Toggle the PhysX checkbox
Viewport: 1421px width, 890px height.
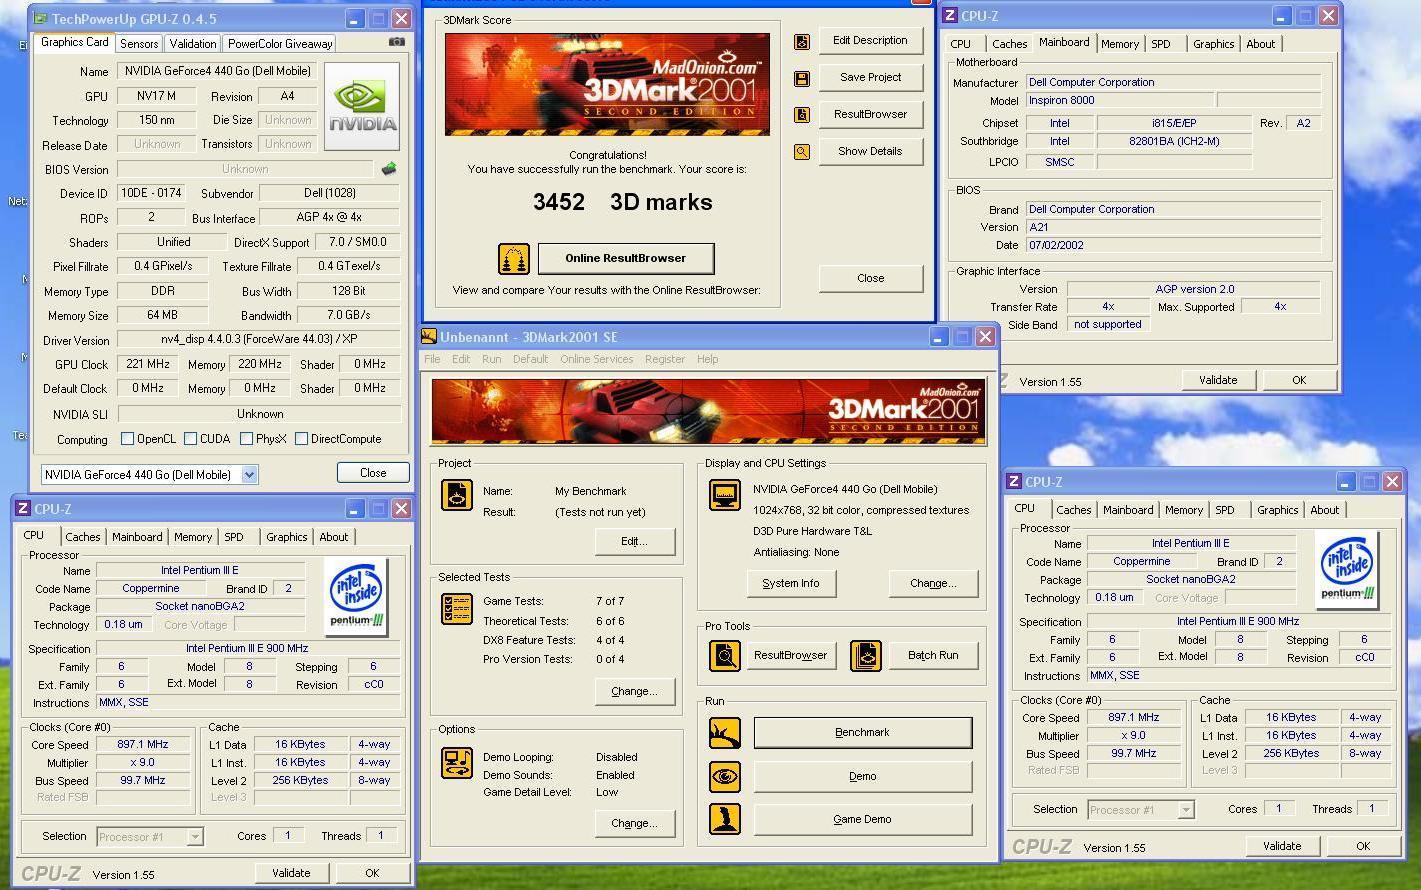click(x=246, y=439)
